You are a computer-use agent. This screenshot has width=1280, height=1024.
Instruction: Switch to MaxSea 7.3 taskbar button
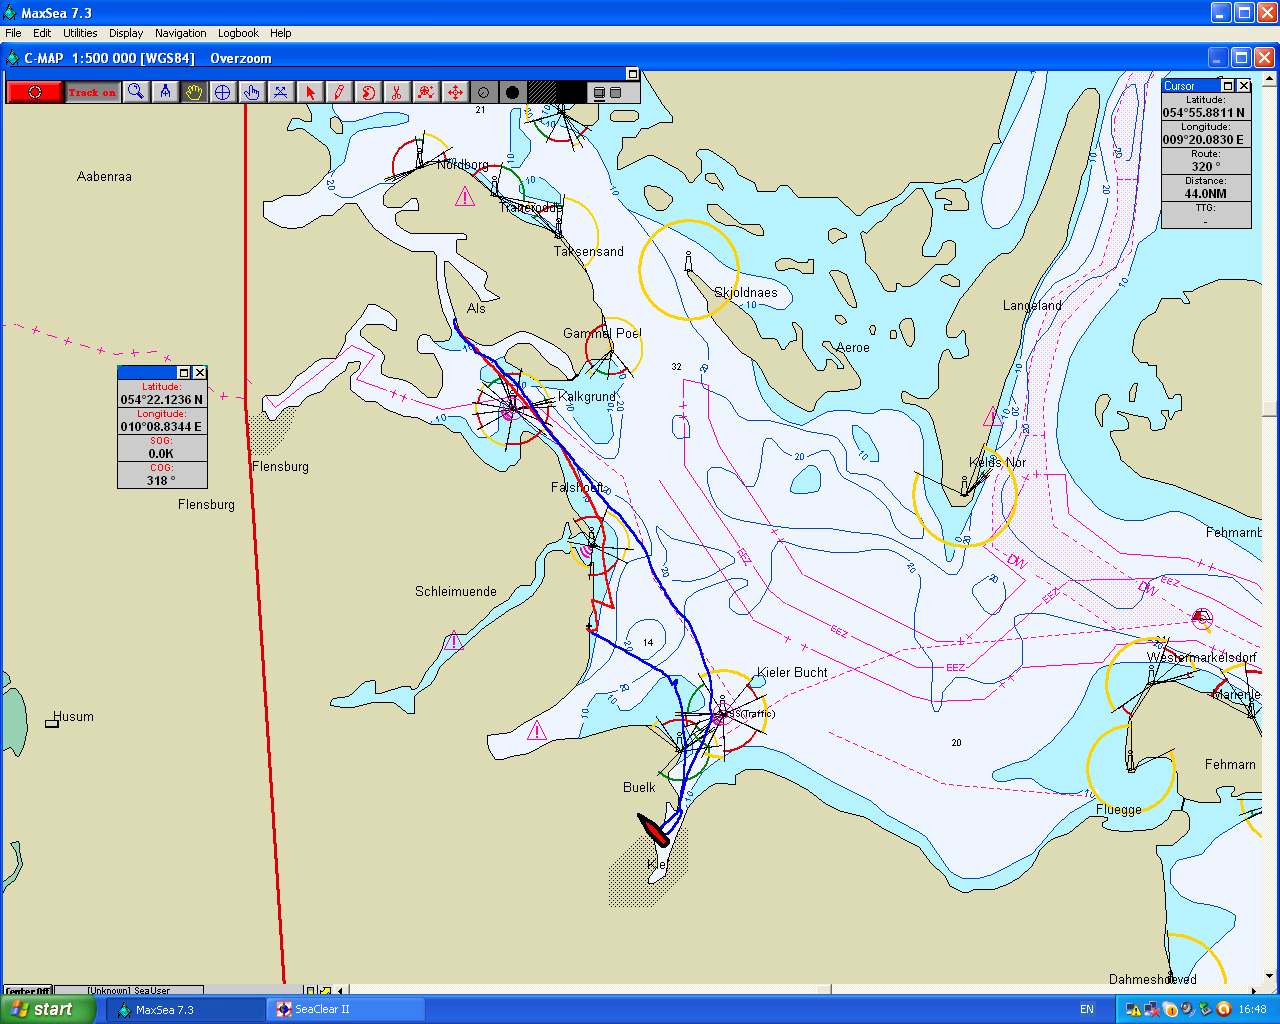(186, 1010)
